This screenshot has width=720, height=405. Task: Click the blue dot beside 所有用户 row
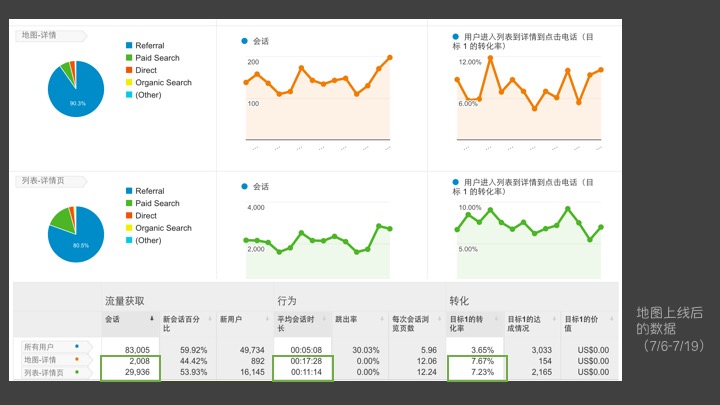pos(76,347)
